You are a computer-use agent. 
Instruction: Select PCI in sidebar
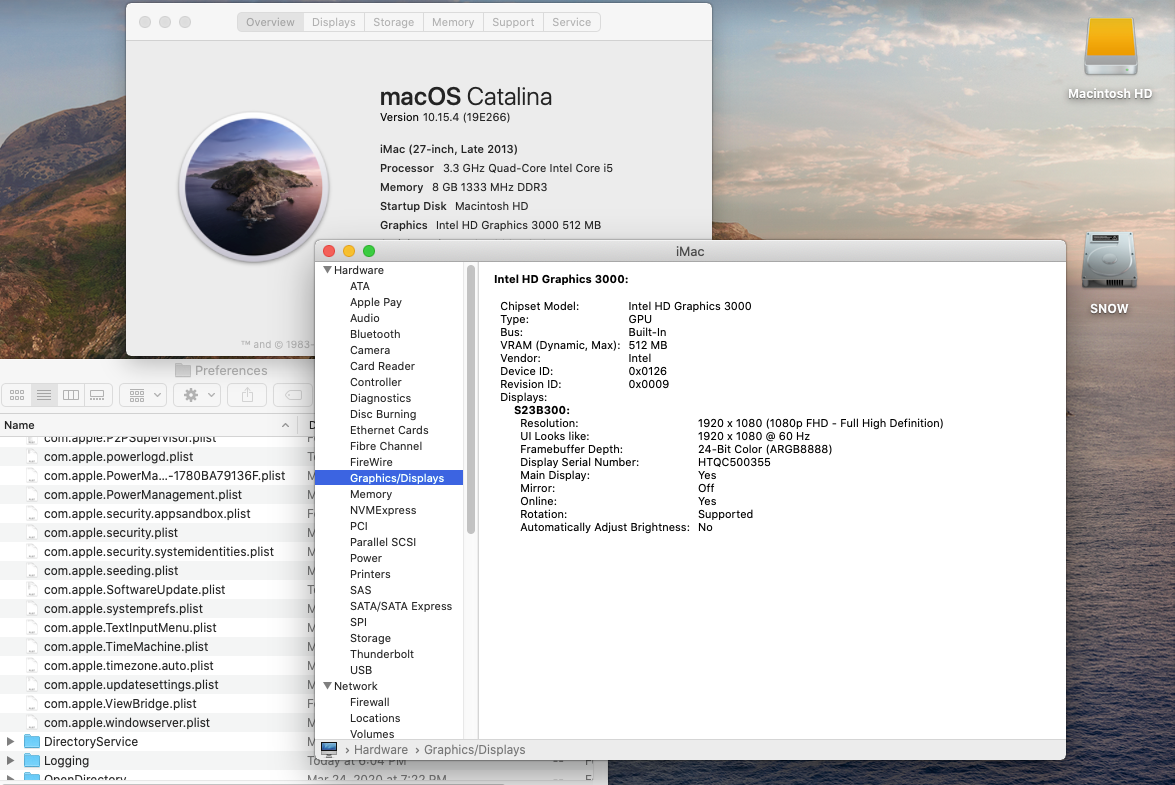(x=358, y=526)
